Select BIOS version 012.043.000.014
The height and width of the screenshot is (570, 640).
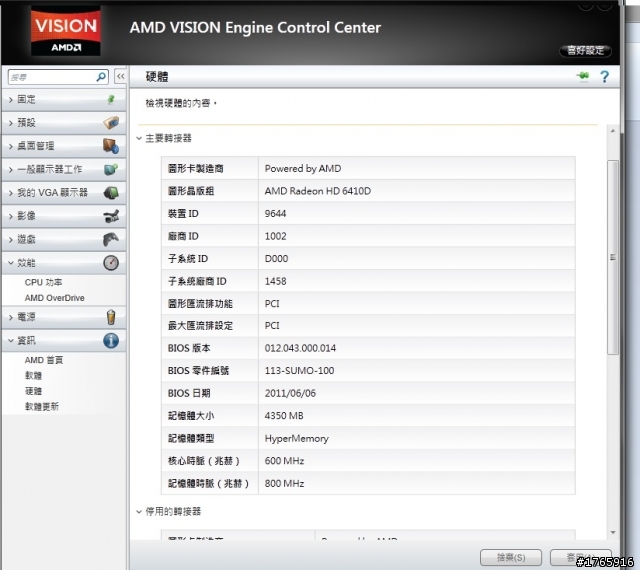(300, 348)
